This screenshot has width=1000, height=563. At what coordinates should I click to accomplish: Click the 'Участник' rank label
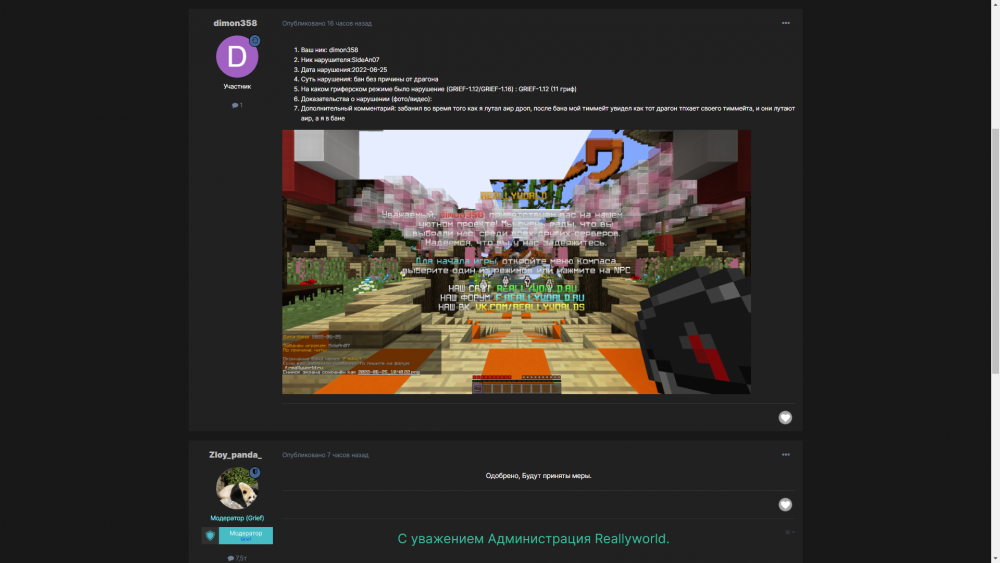(237, 86)
